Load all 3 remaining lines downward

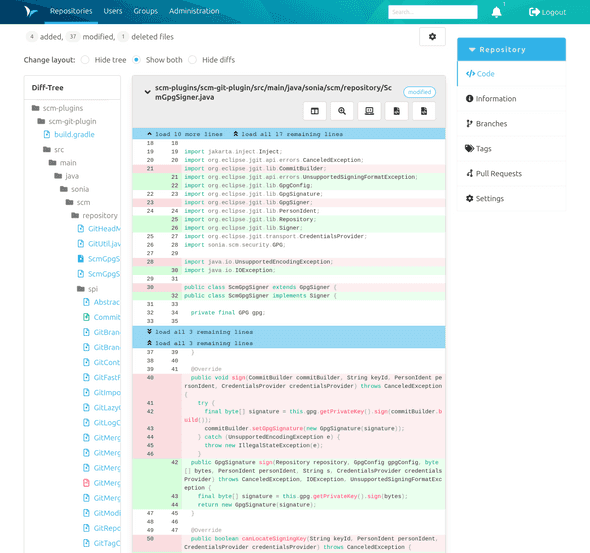[x=200, y=332]
